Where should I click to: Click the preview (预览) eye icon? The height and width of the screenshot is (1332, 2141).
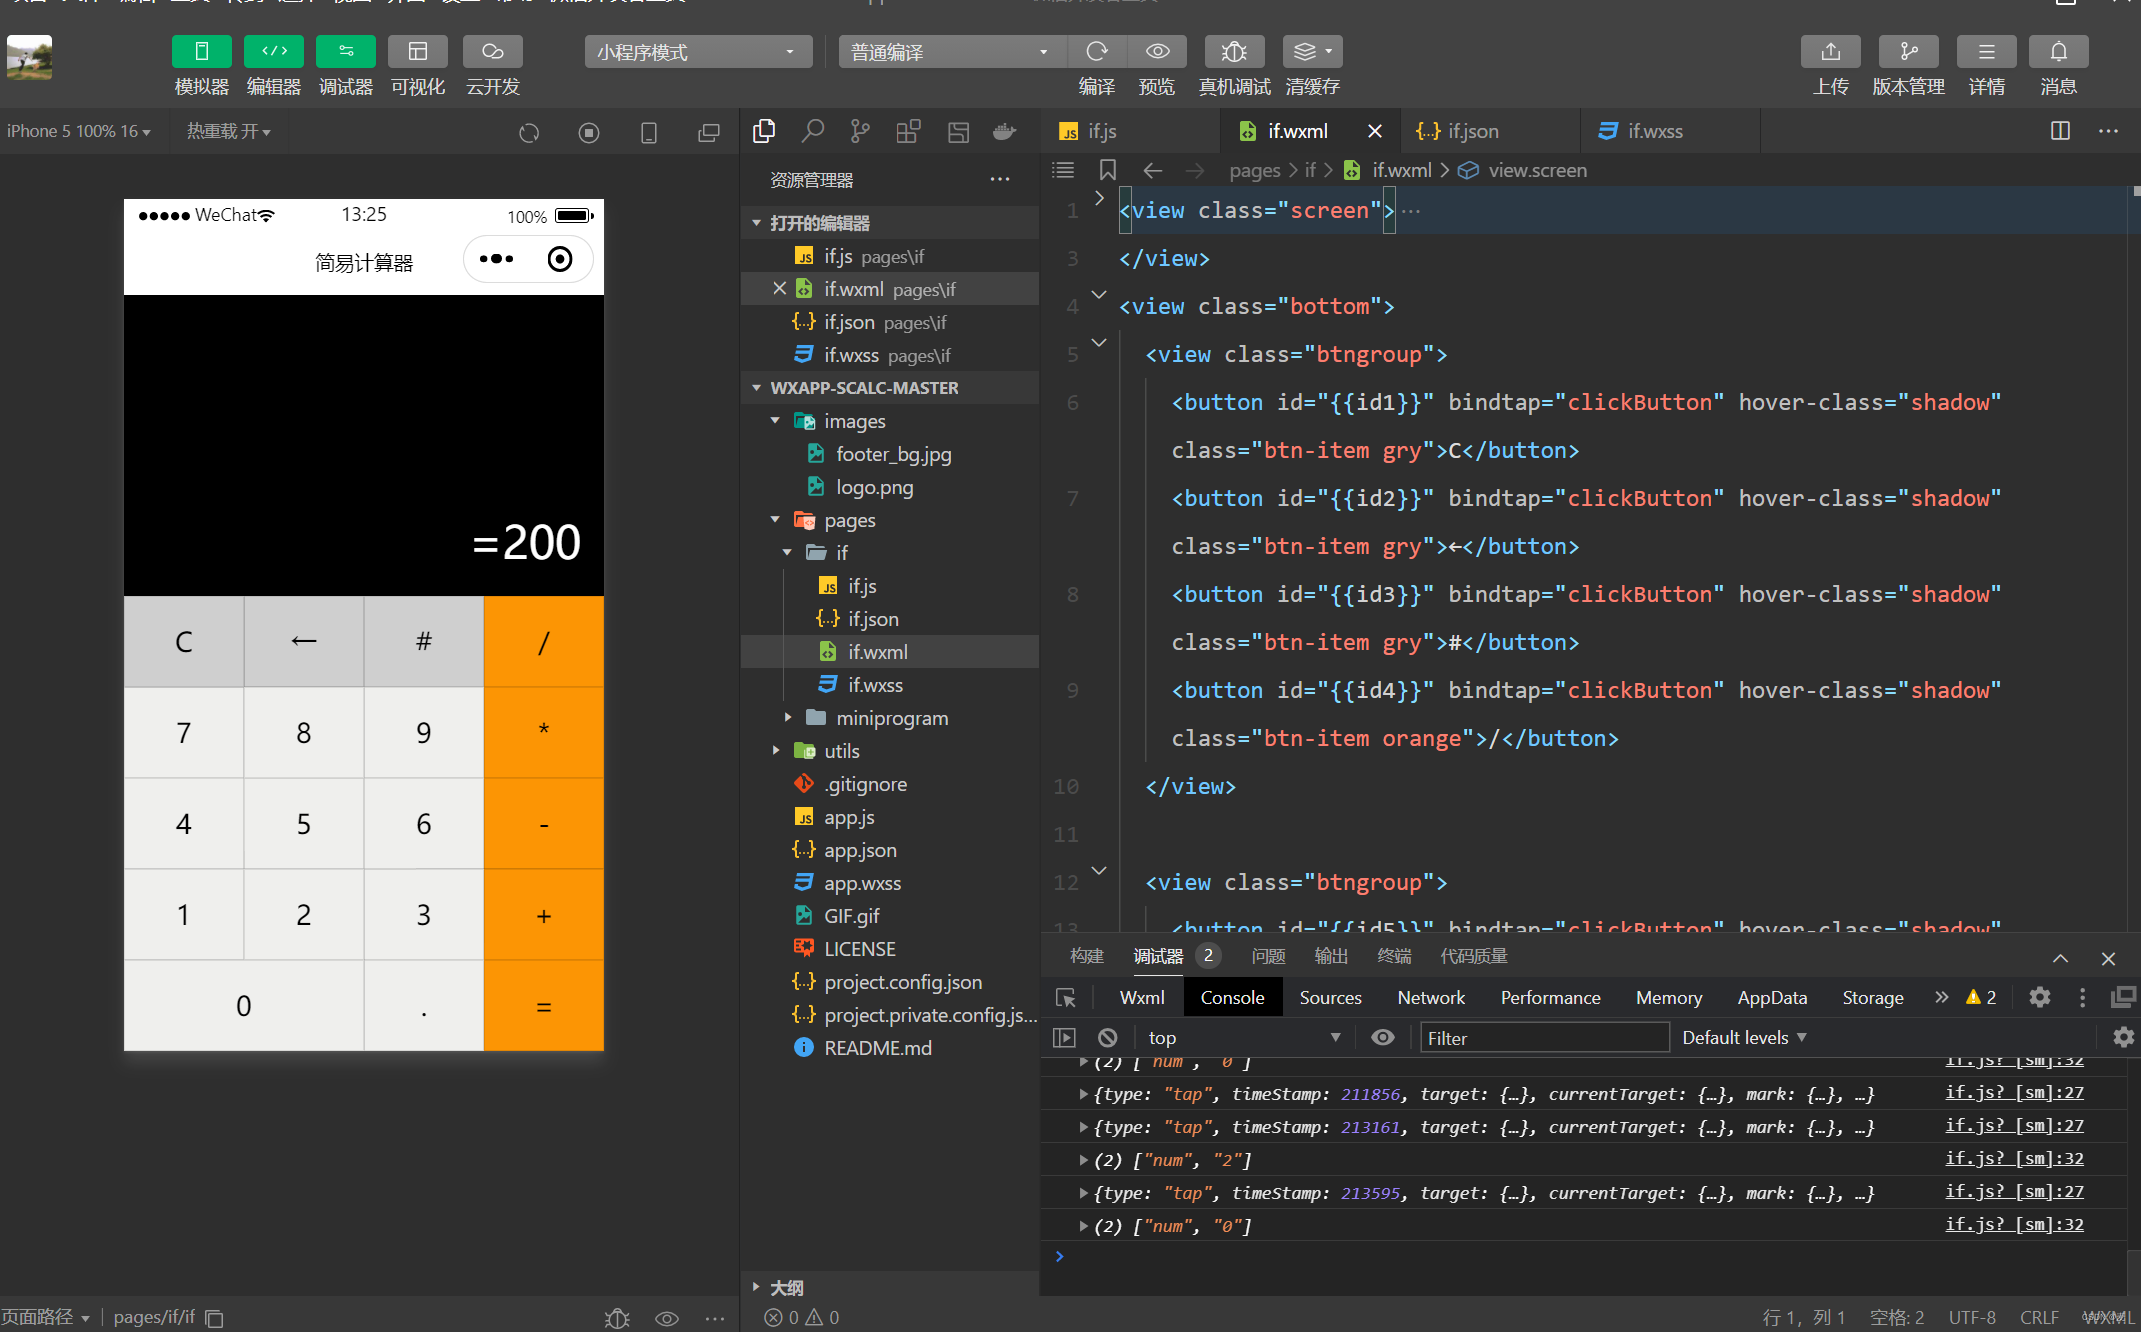click(x=1157, y=52)
